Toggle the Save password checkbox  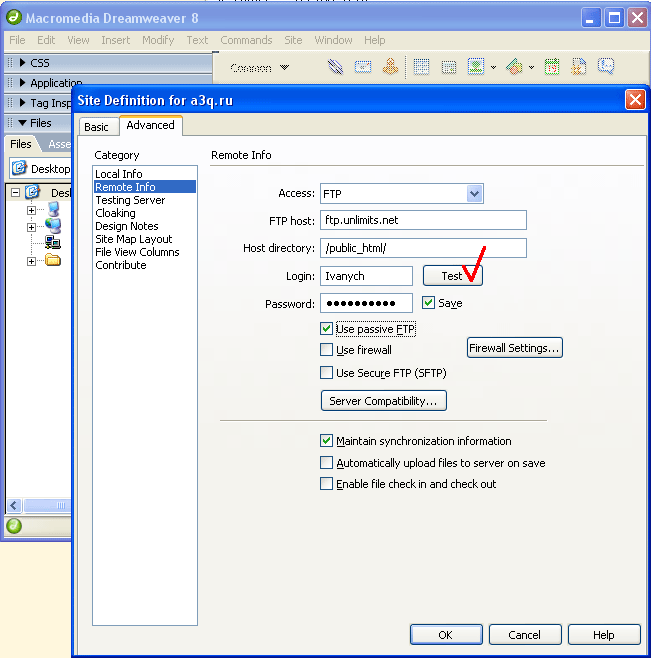pyautogui.click(x=428, y=303)
